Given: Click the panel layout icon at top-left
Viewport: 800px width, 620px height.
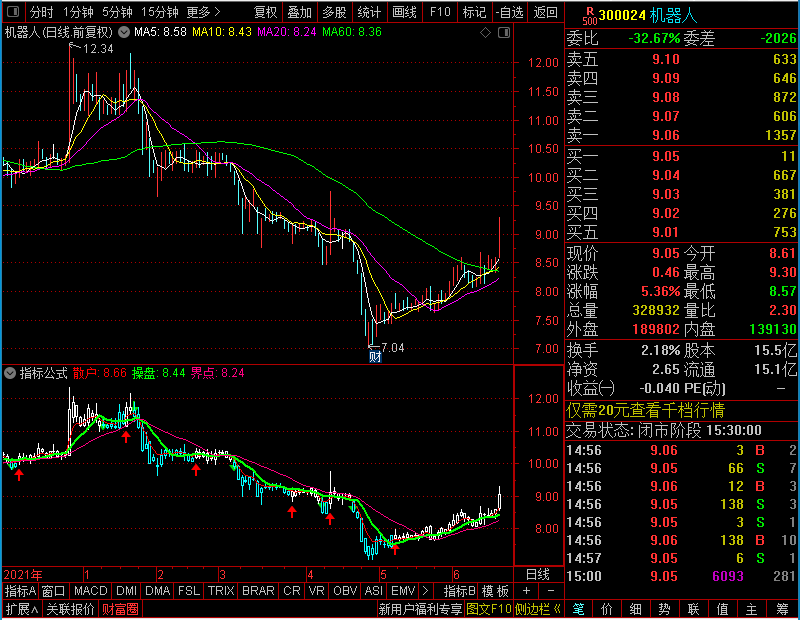Looking at the screenshot, I should [x=13, y=11].
